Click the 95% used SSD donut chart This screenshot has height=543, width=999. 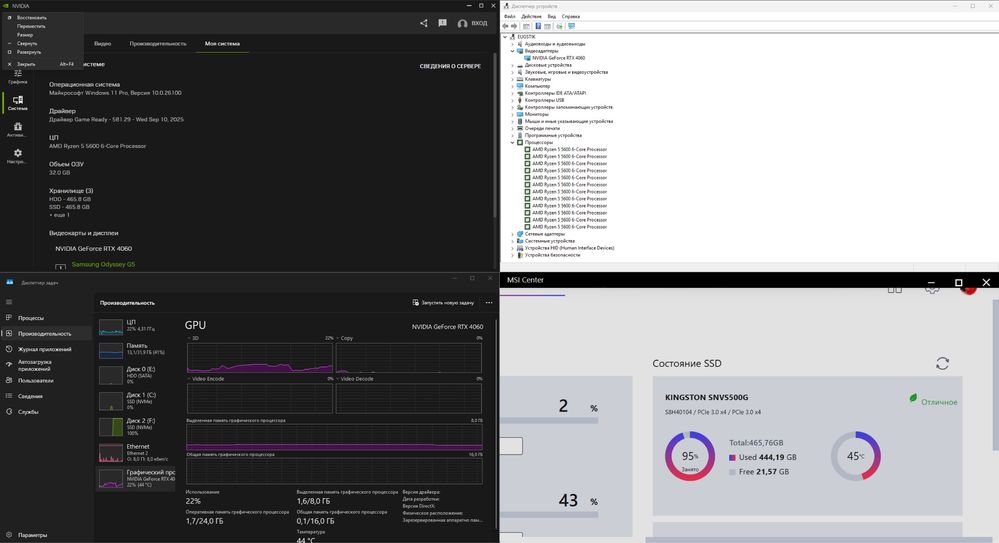(x=690, y=456)
